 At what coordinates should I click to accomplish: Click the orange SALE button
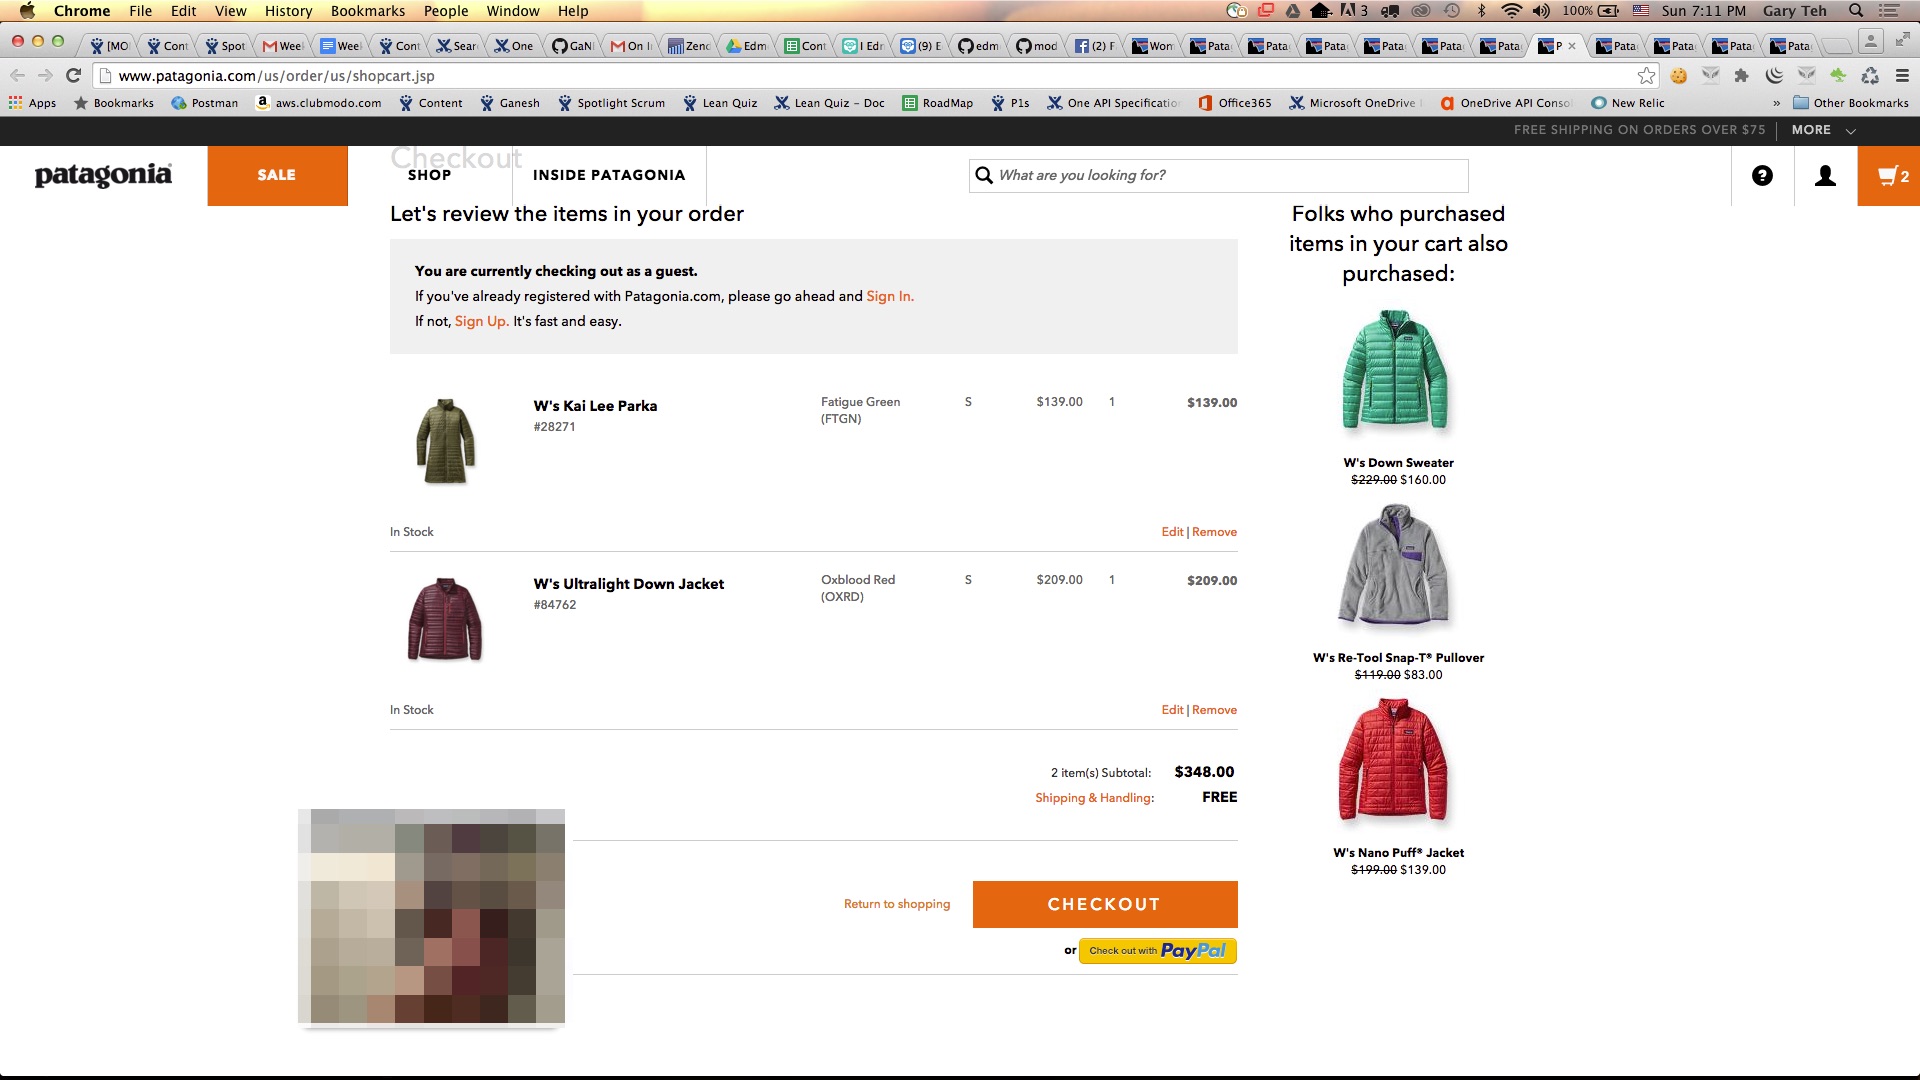(x=277, y=176)
